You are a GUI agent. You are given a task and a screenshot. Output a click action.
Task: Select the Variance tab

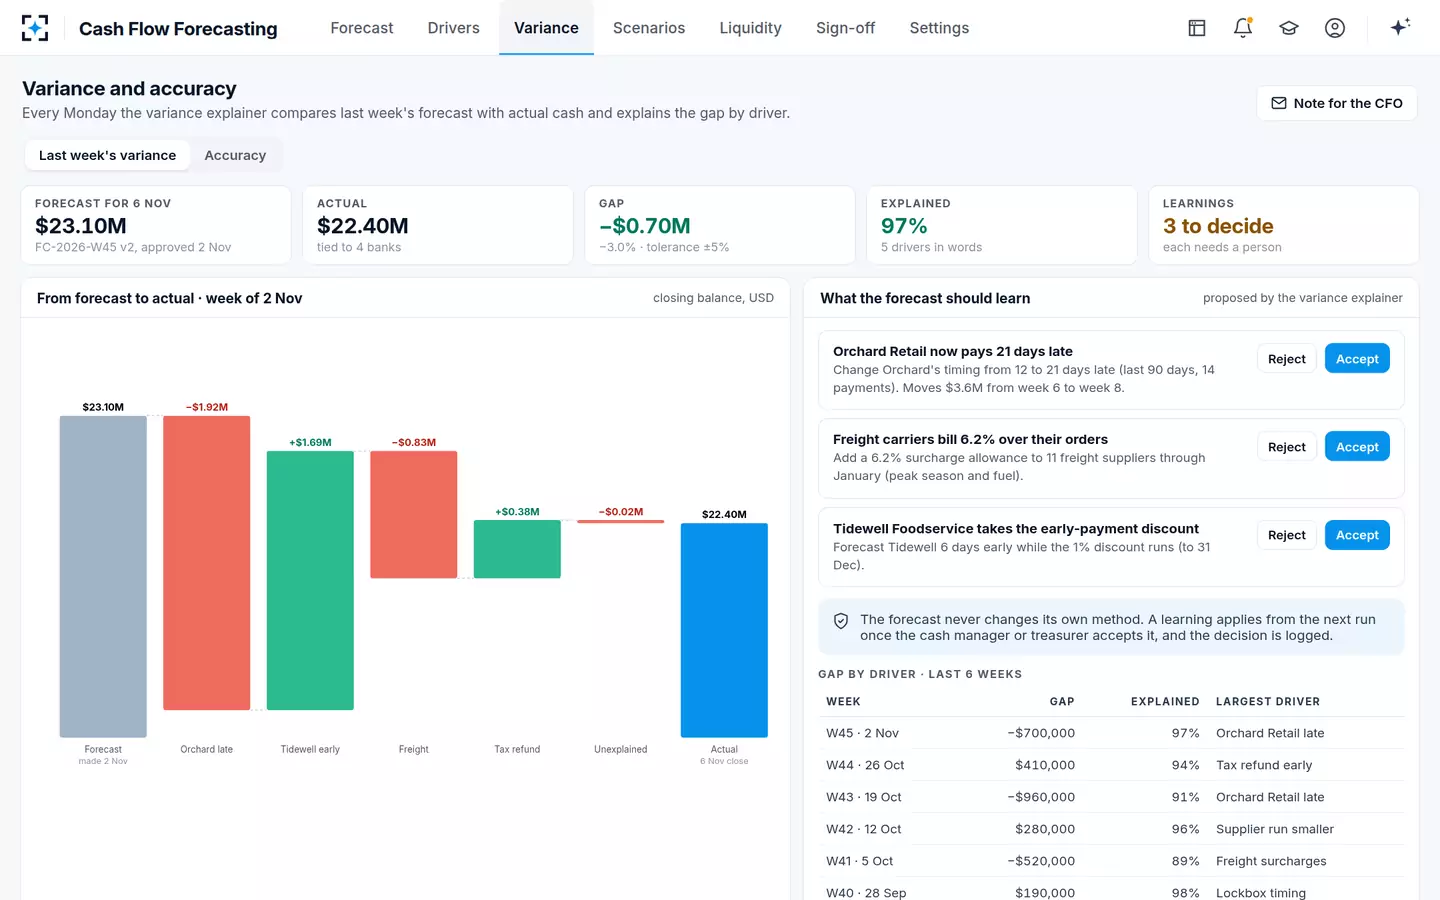point(546,28)
